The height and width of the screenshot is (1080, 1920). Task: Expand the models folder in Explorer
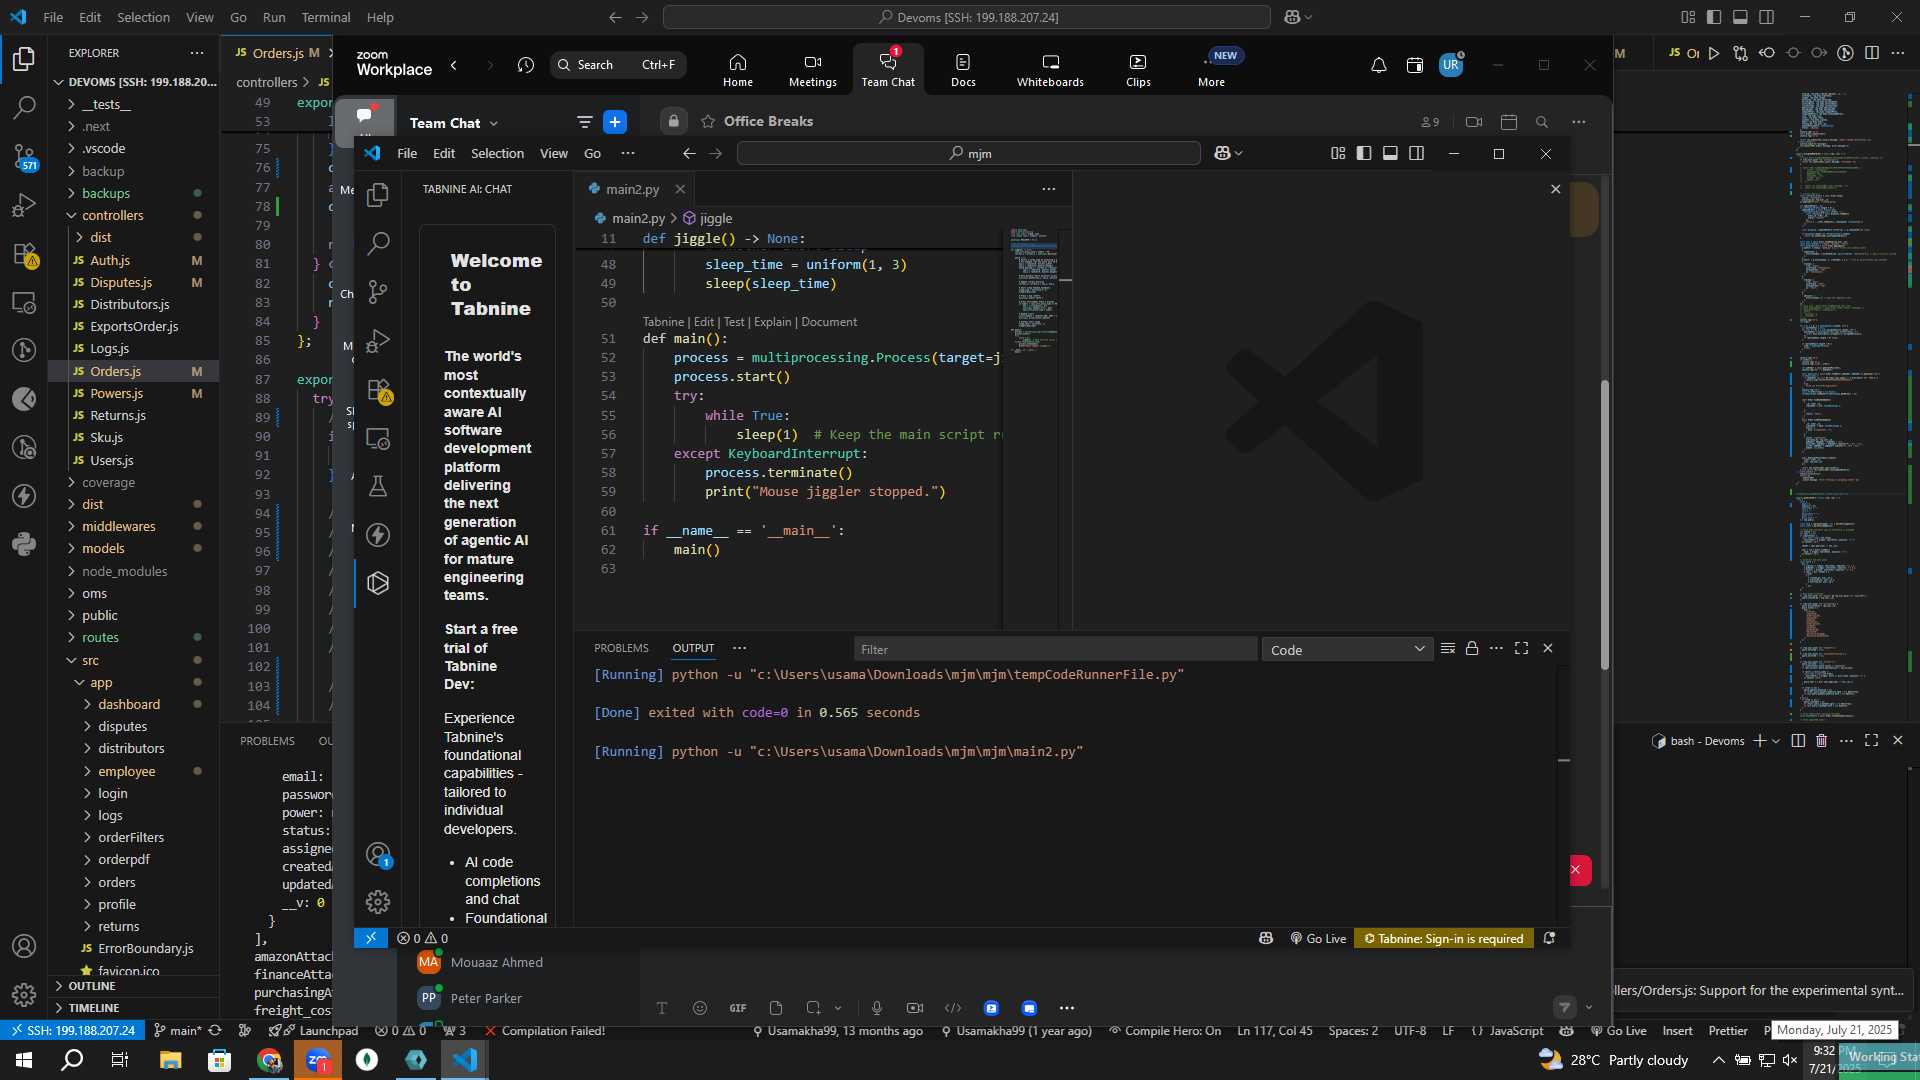(x=103, y=548)
